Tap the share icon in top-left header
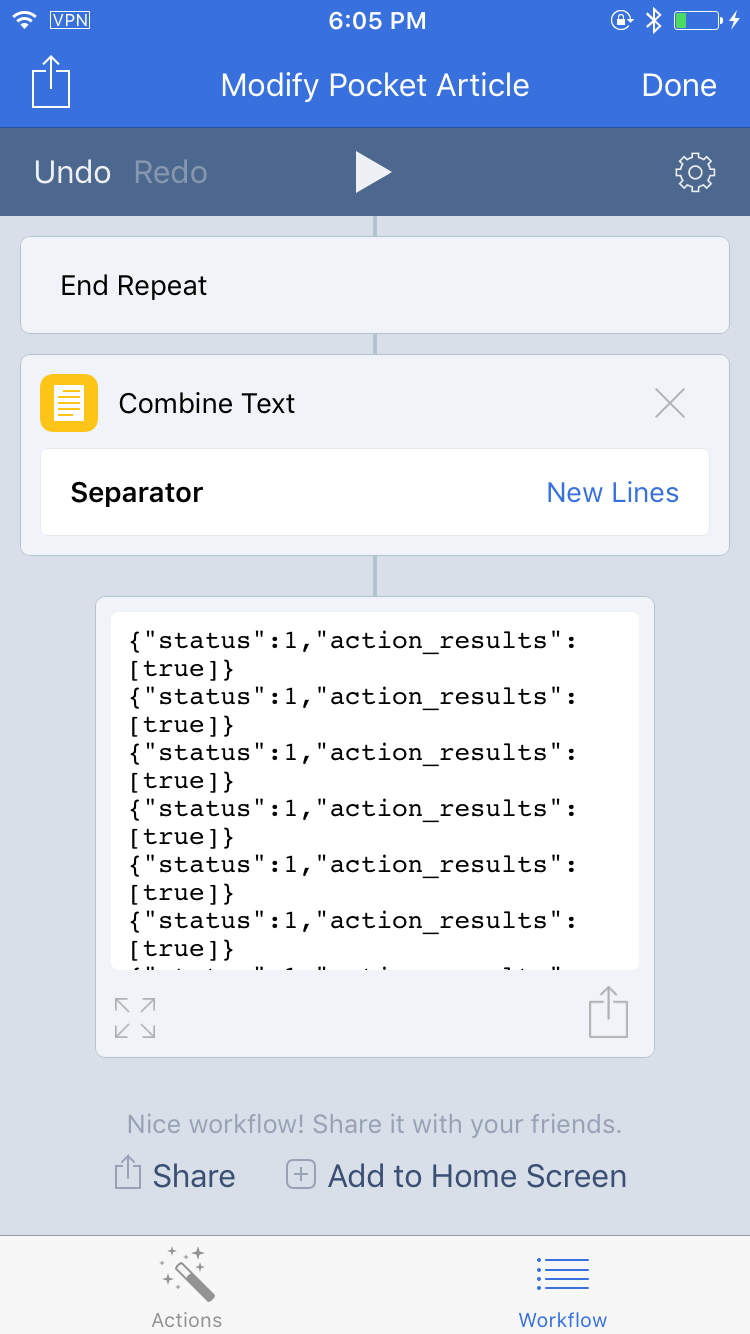This screenshot has height=1334, width=750. tap(51, 82)
